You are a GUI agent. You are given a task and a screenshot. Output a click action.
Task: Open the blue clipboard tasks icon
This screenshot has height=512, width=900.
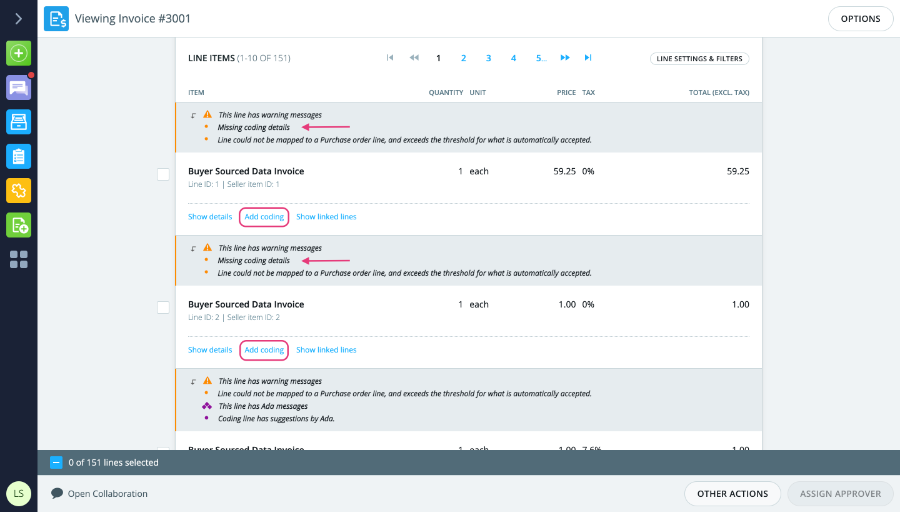coord(18,157)
